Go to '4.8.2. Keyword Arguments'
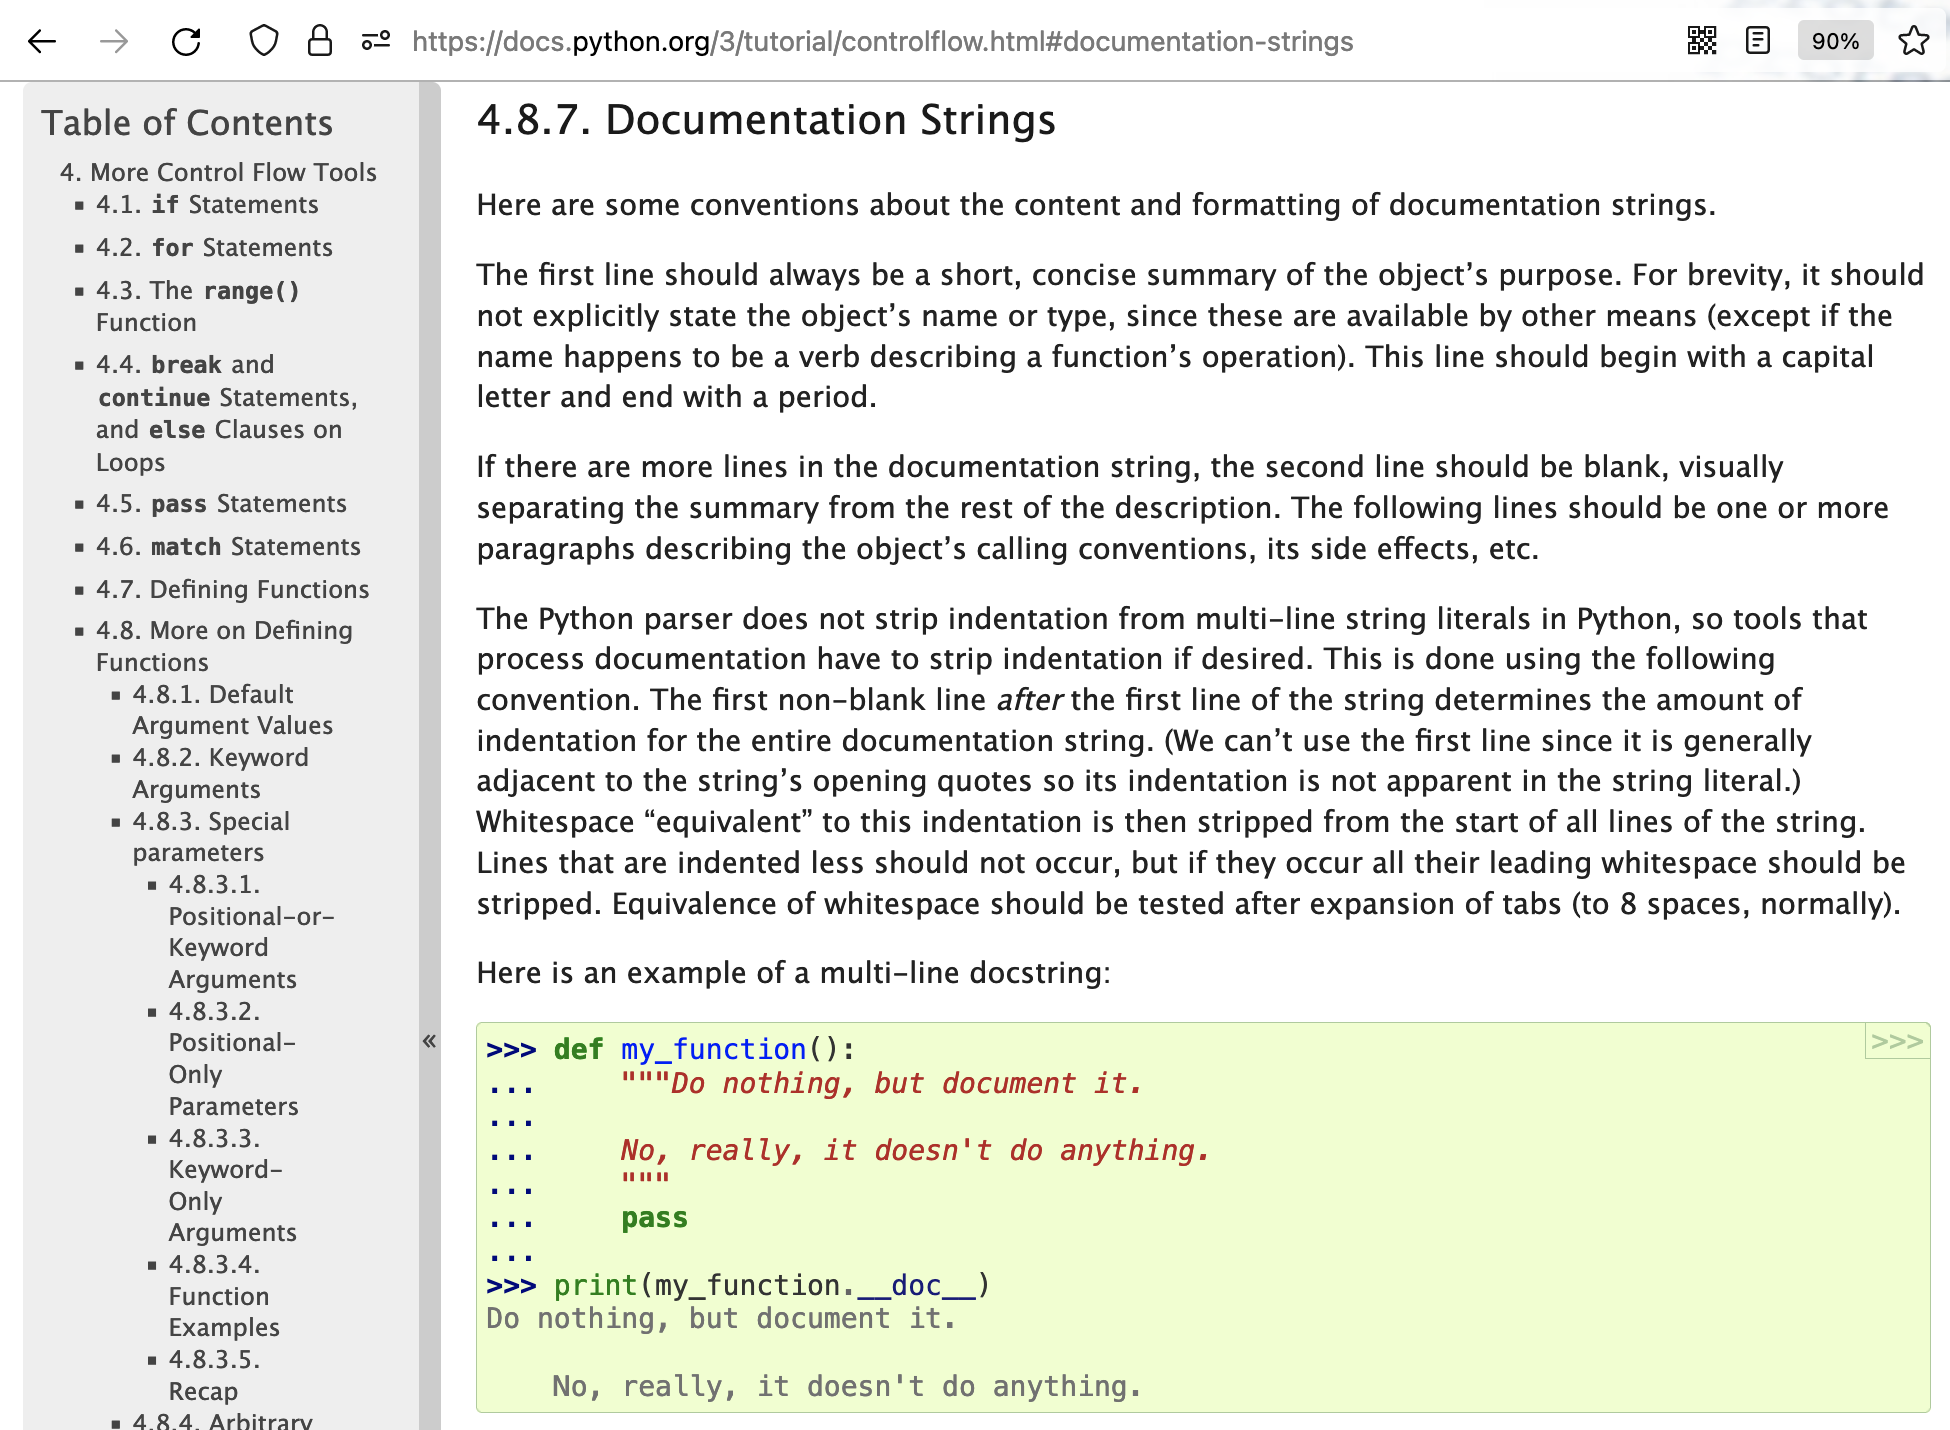This screenshot has width=1950, height=1430. 221,773
